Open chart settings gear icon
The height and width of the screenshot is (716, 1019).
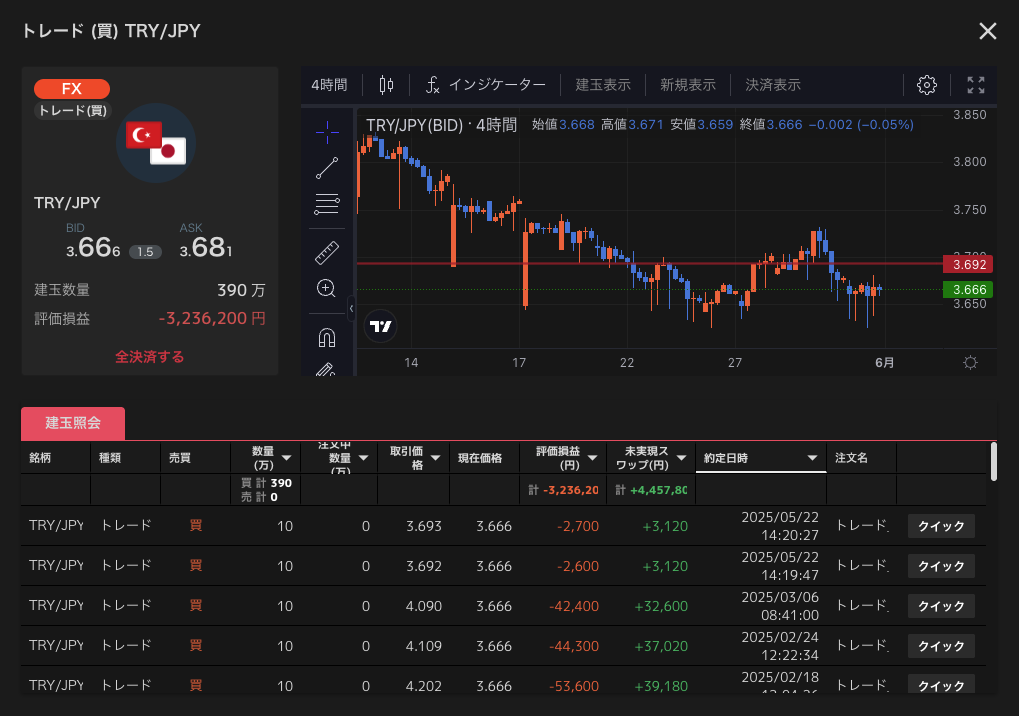(x=927, y=85)
